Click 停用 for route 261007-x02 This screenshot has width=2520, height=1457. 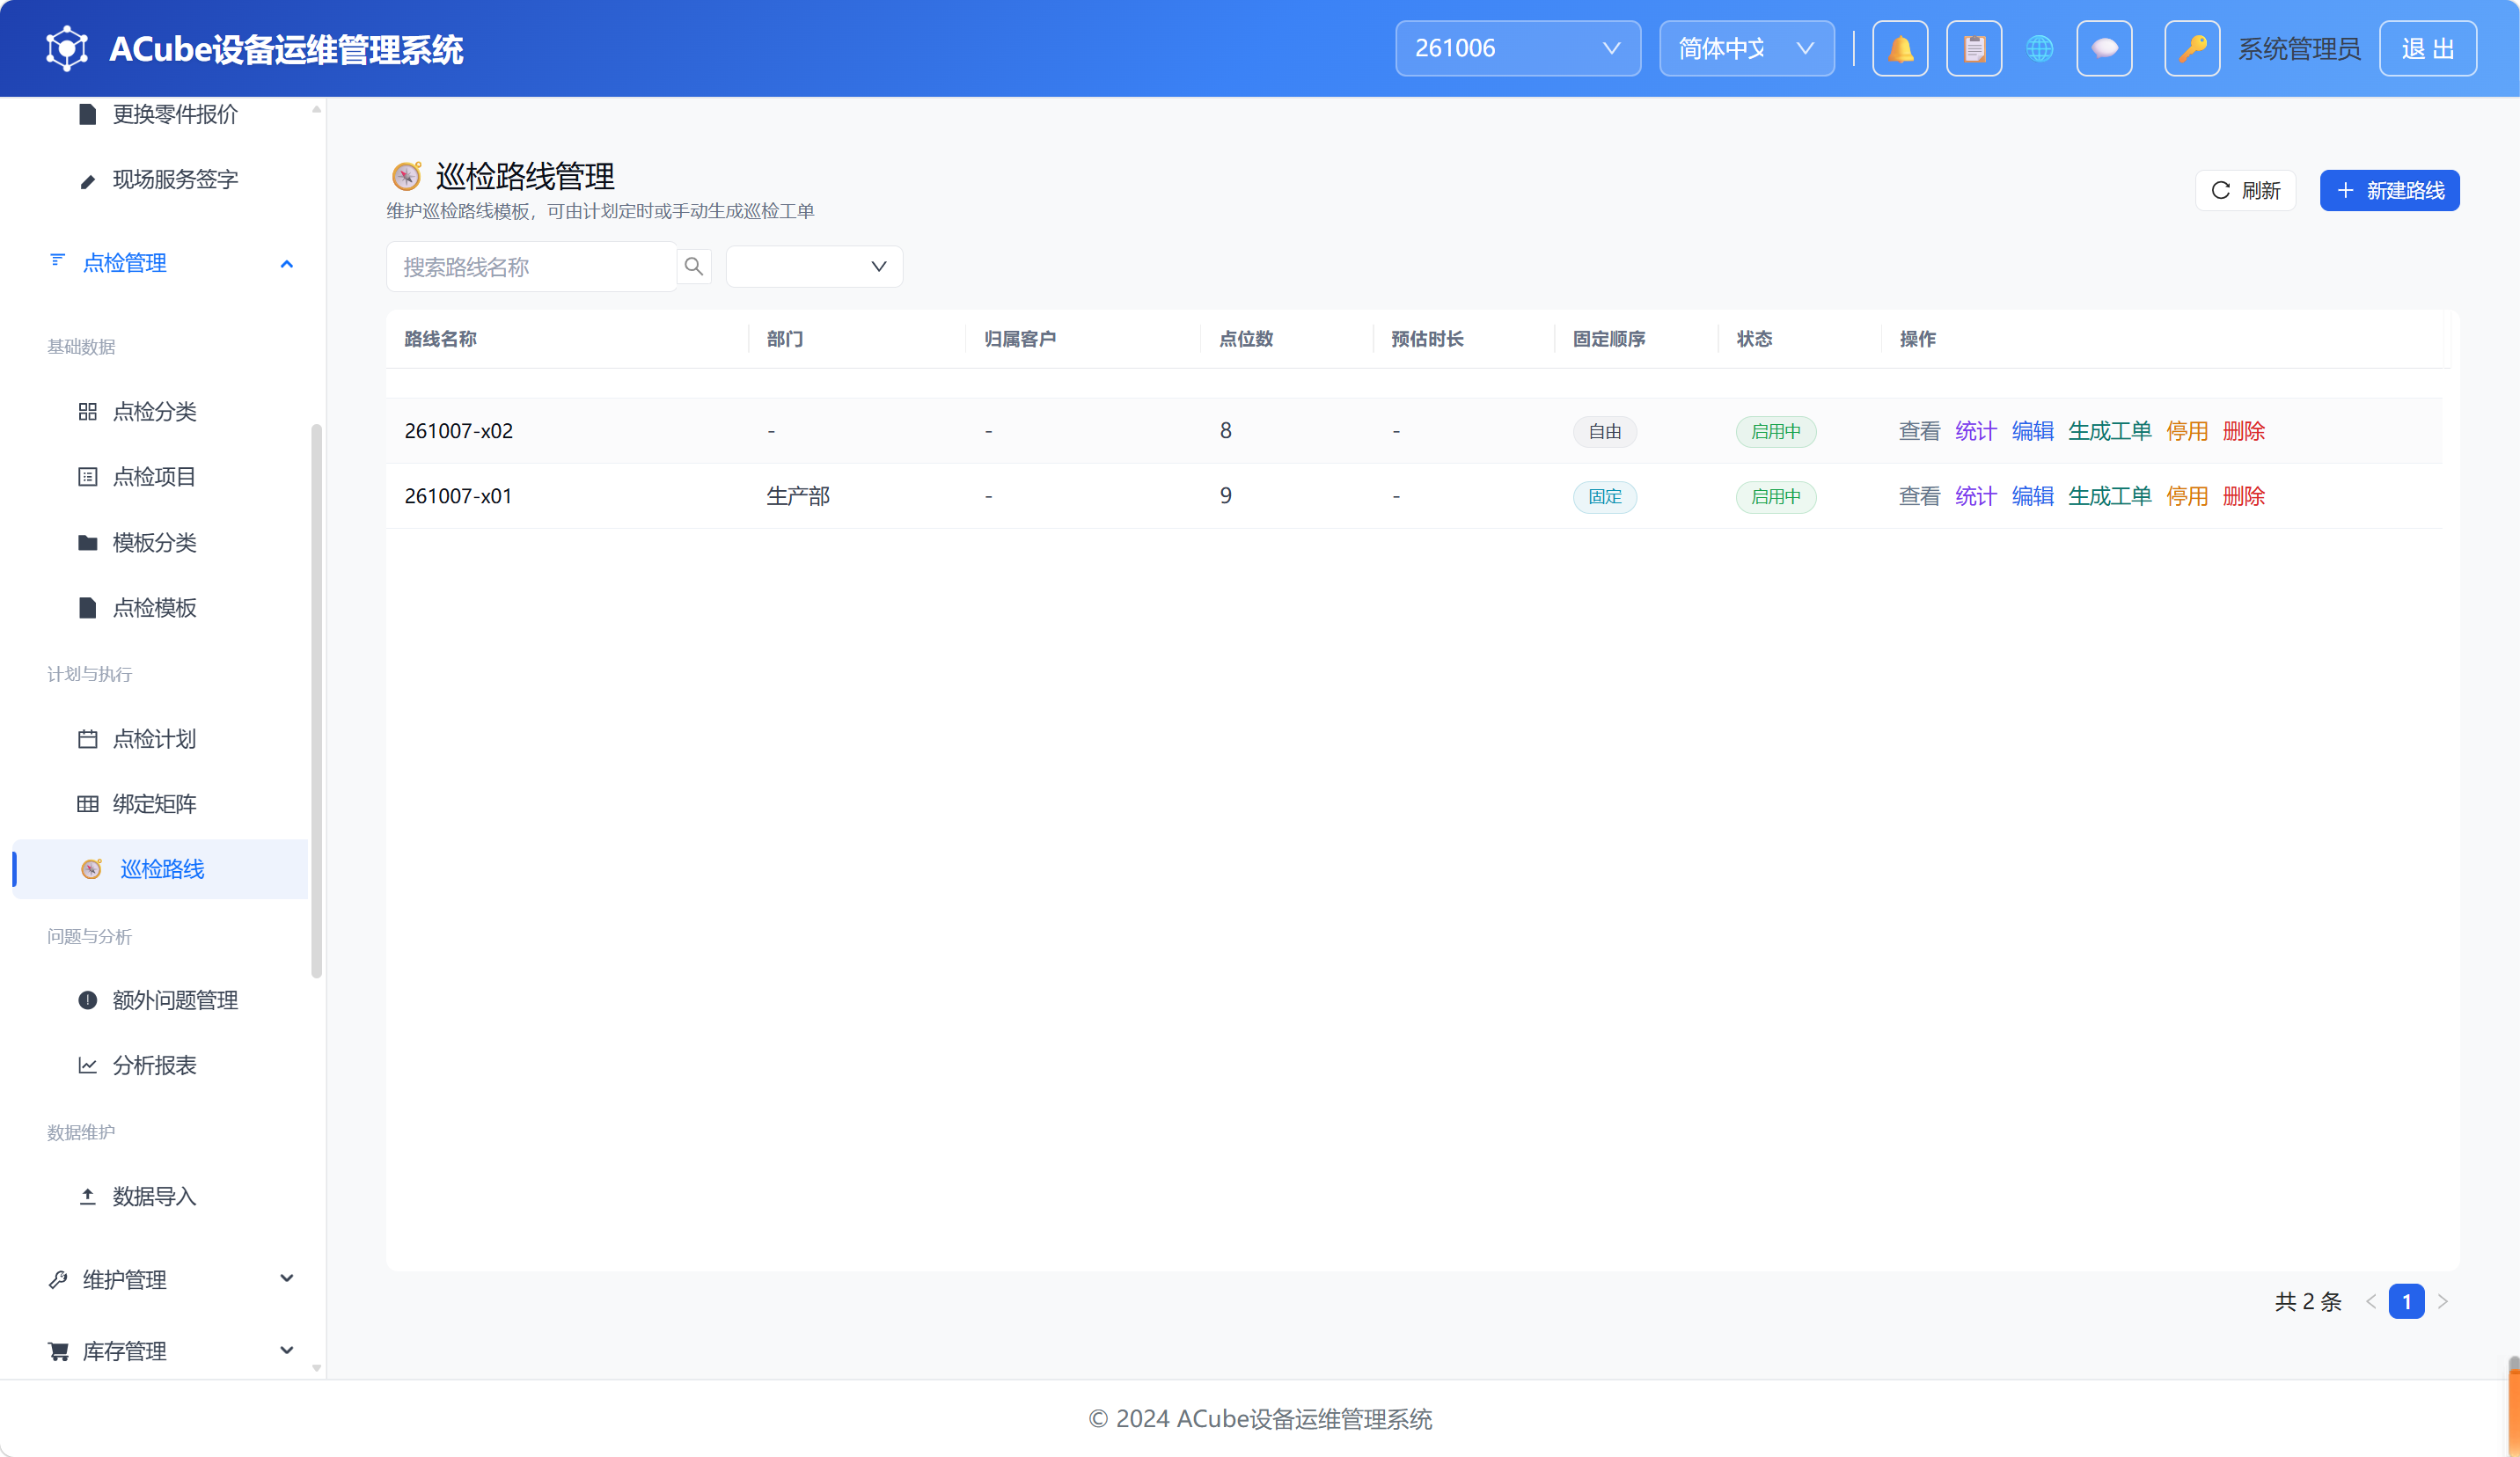click(x=2186, y=431)
